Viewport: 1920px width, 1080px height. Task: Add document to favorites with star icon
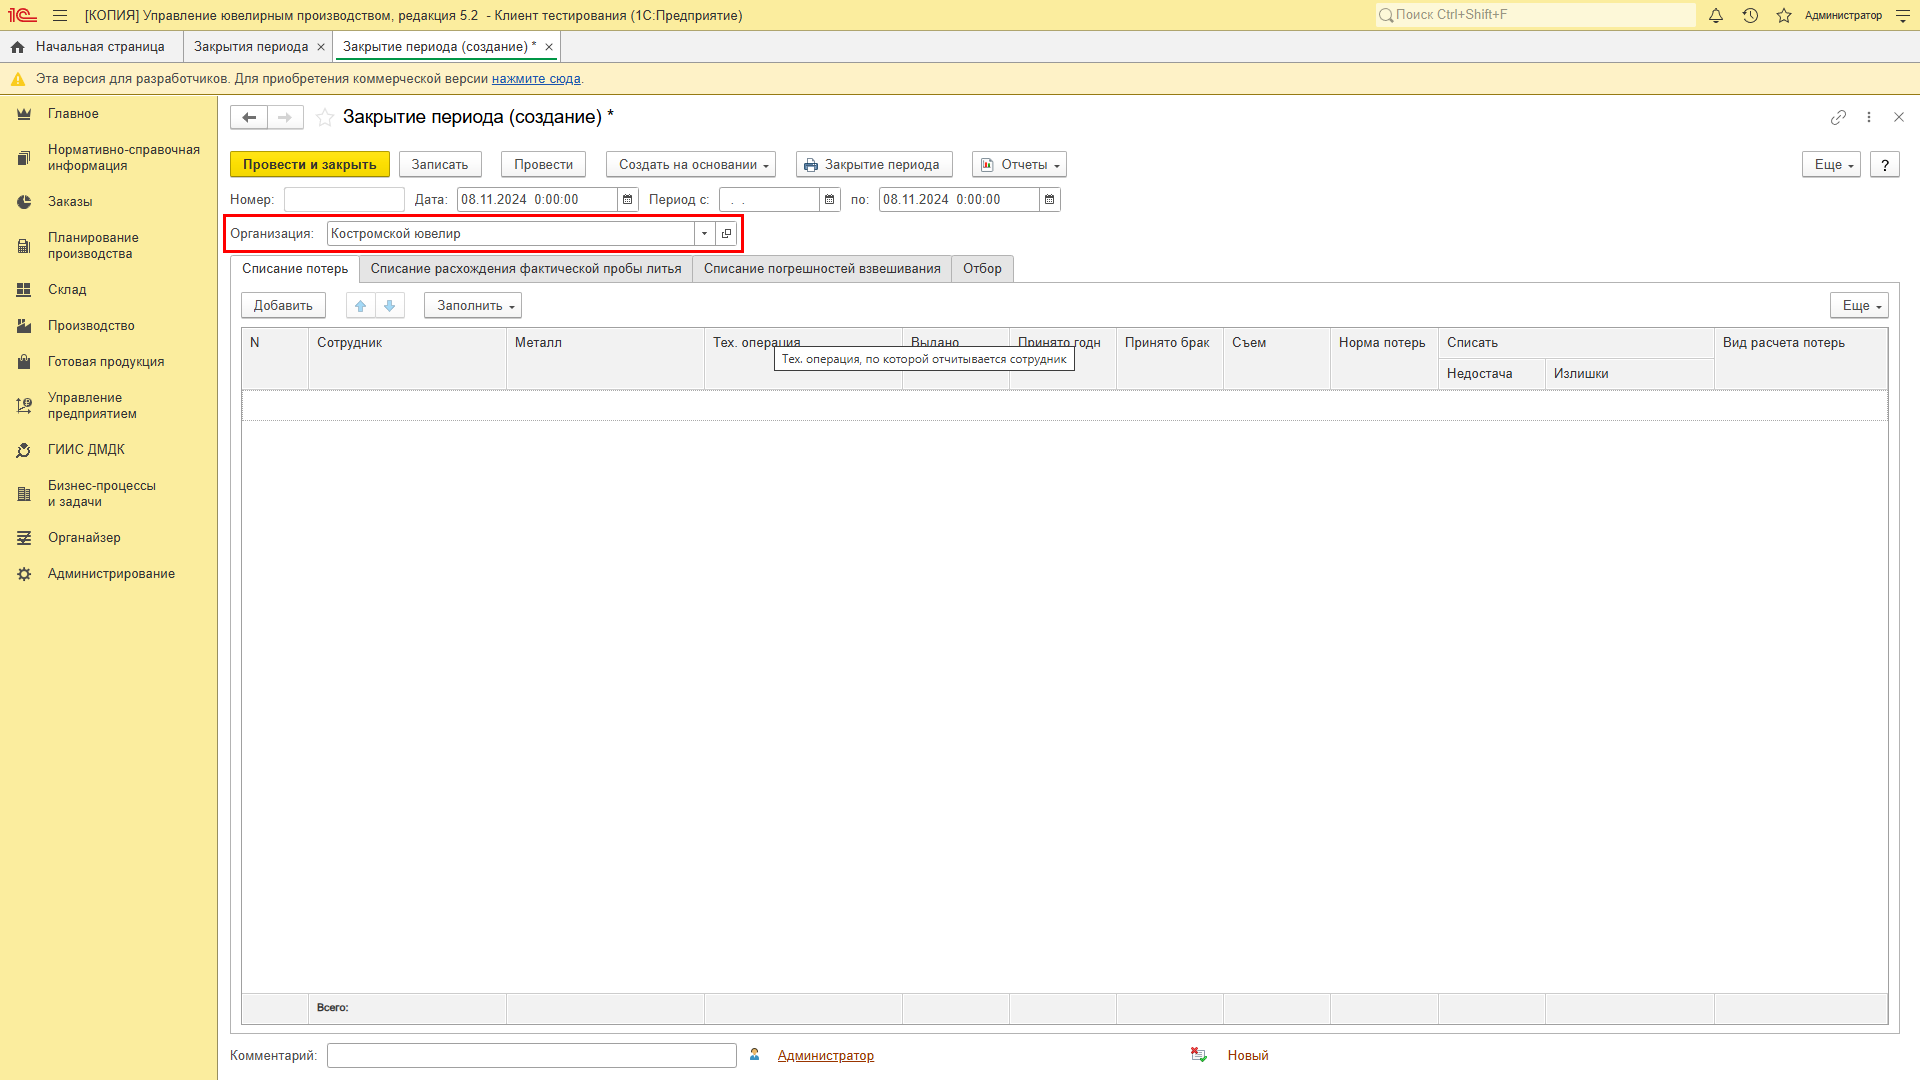tap(325, 117)
